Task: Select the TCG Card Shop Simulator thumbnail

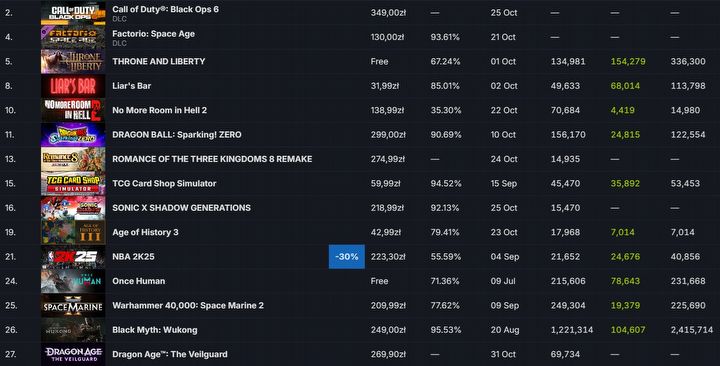Action: pyautogui.click(x=73, y=183)
